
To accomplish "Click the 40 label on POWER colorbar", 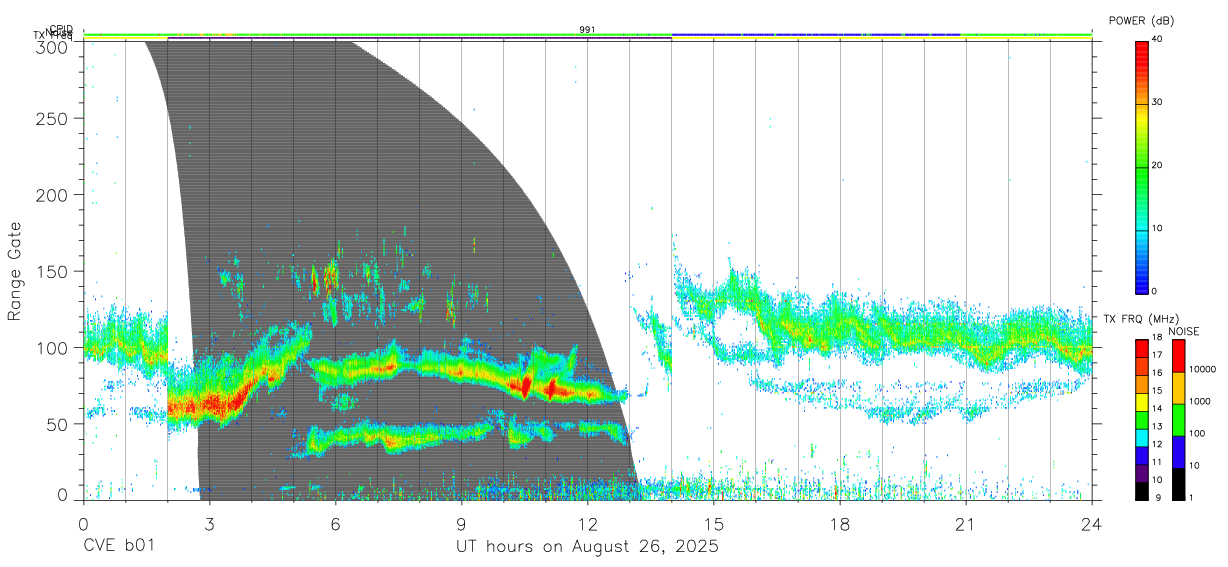I will point(1158,39).
